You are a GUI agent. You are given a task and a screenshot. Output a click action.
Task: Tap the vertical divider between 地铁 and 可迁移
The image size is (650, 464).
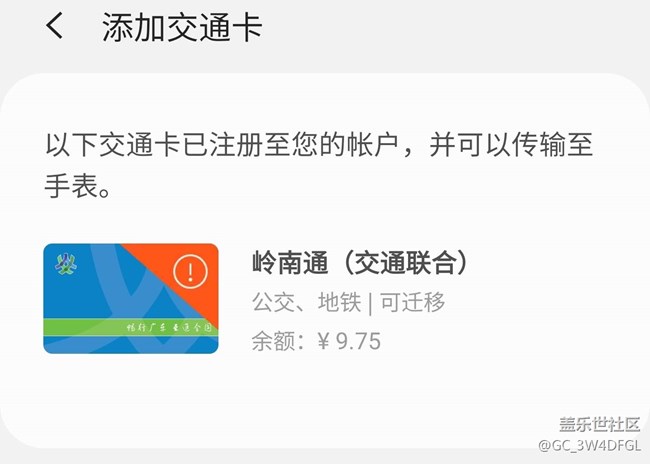[x=370, y=303]
